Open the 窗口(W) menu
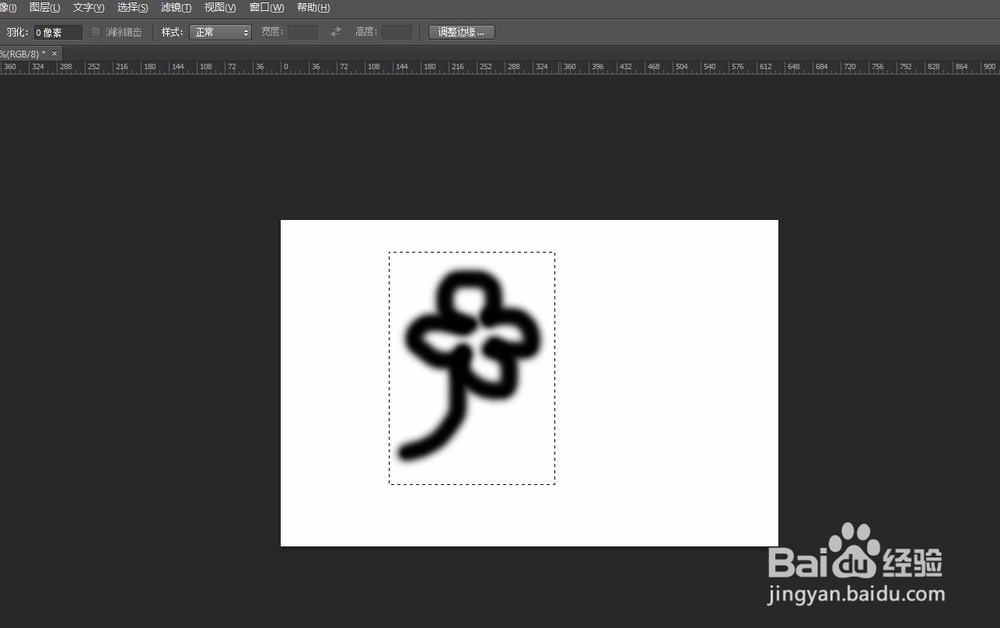Image resolution: width=1000 pixels, height=628 pixels. point(267,8)
